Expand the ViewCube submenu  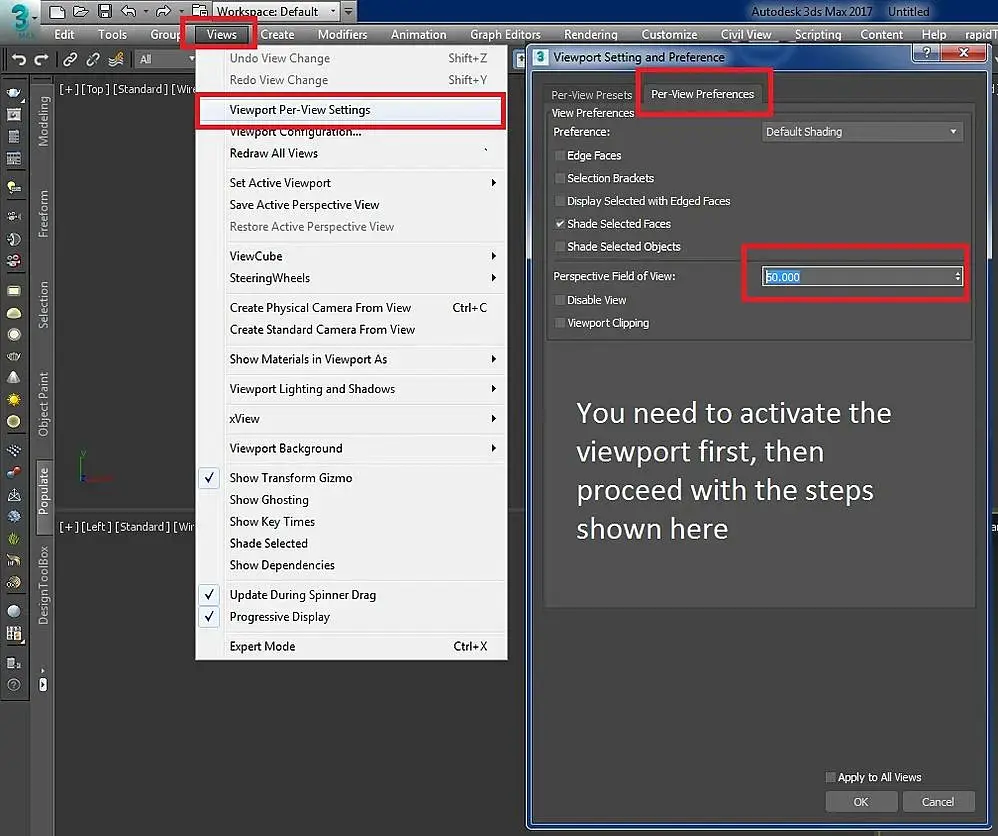tap(351, 256)
